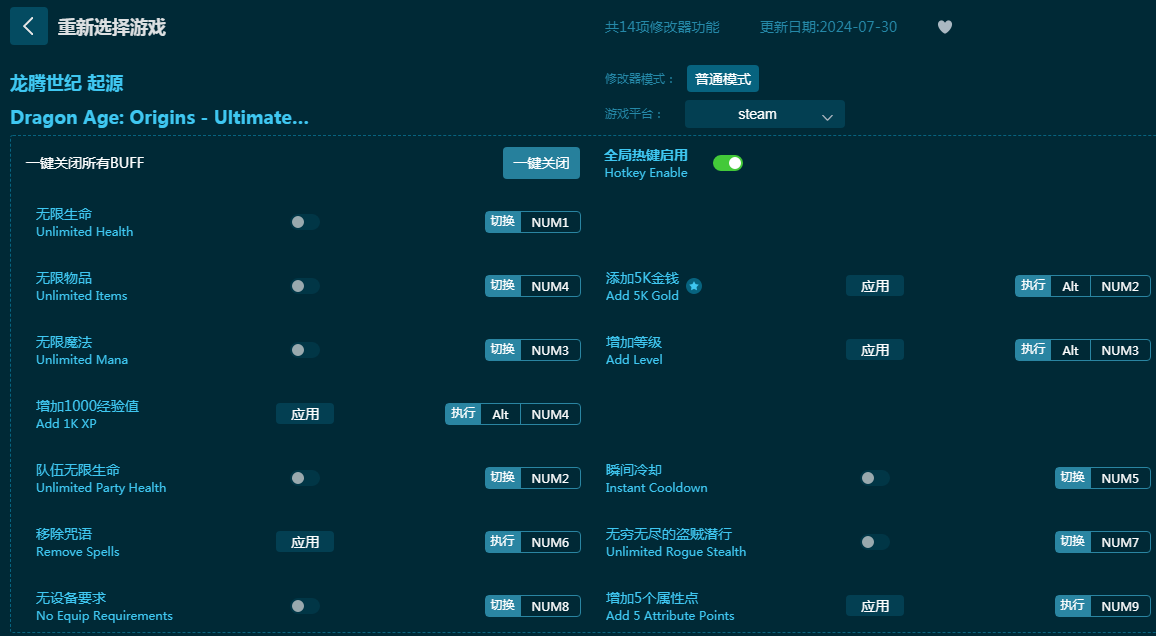Click the 游戏平台 label

point(633,114)
